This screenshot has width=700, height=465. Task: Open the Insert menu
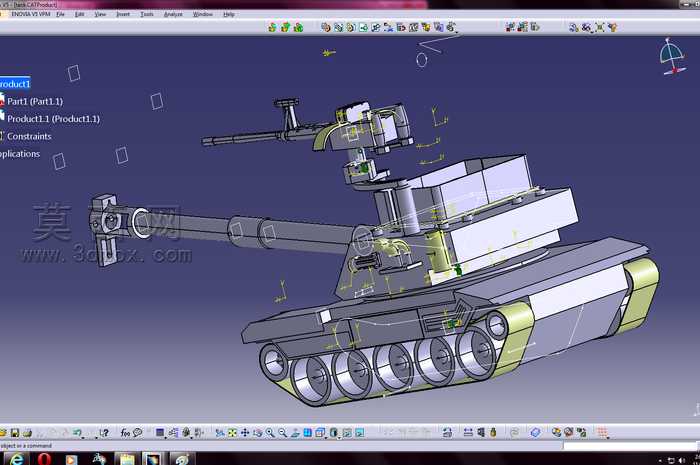coord(123,14)
